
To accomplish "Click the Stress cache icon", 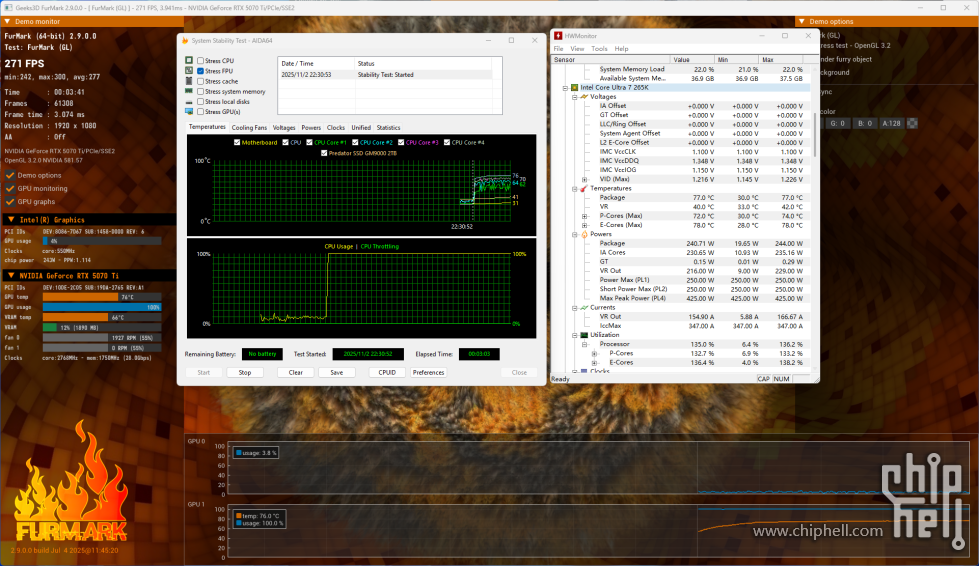I will pyautogui.click(x=188, y=81).
